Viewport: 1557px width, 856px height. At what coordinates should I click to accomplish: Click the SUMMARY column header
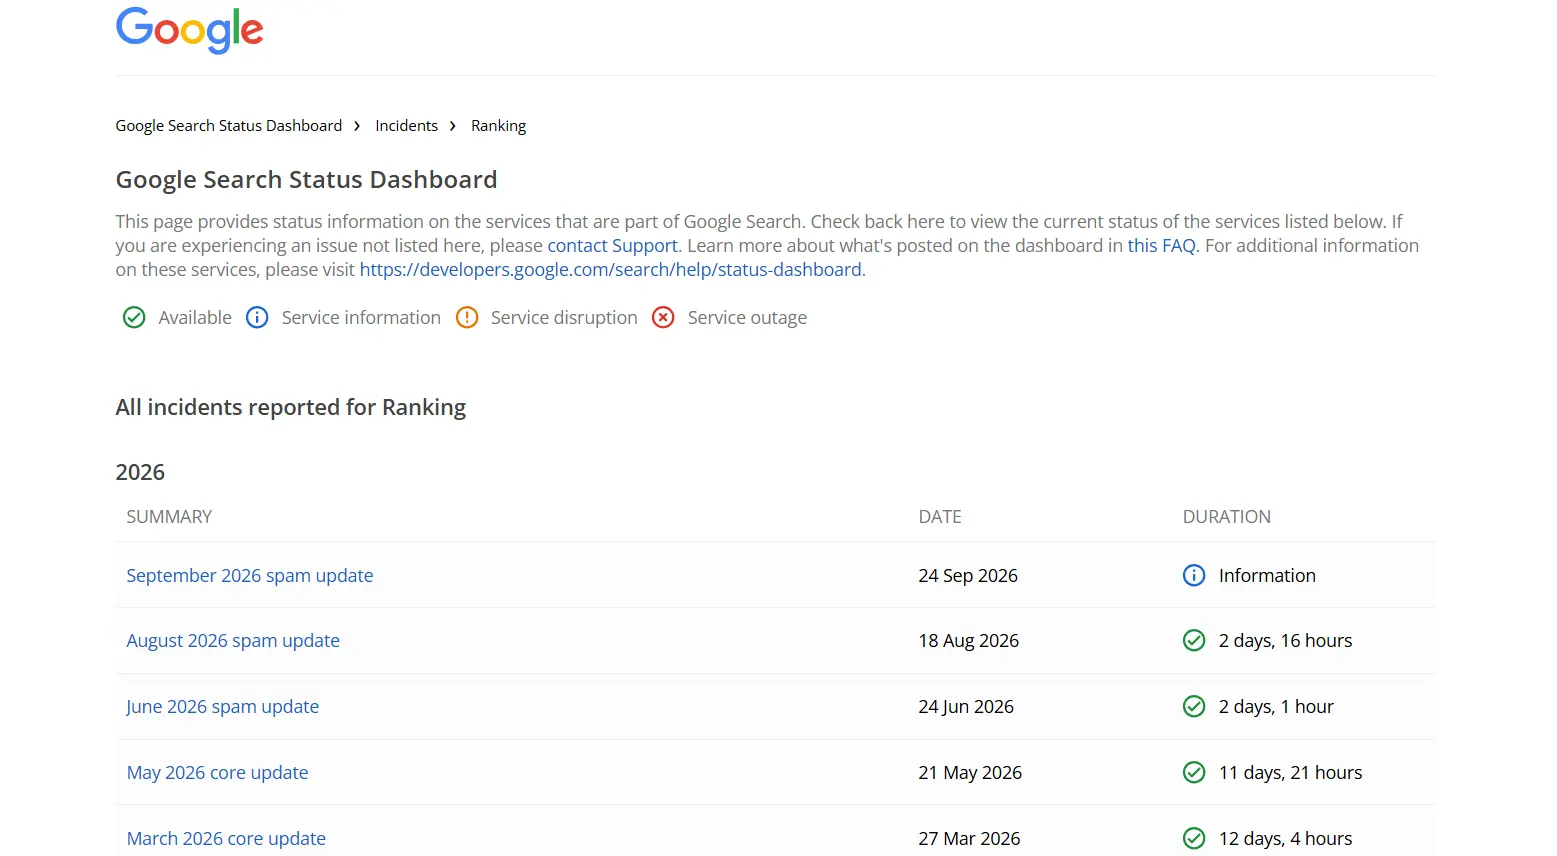point(169,517)
